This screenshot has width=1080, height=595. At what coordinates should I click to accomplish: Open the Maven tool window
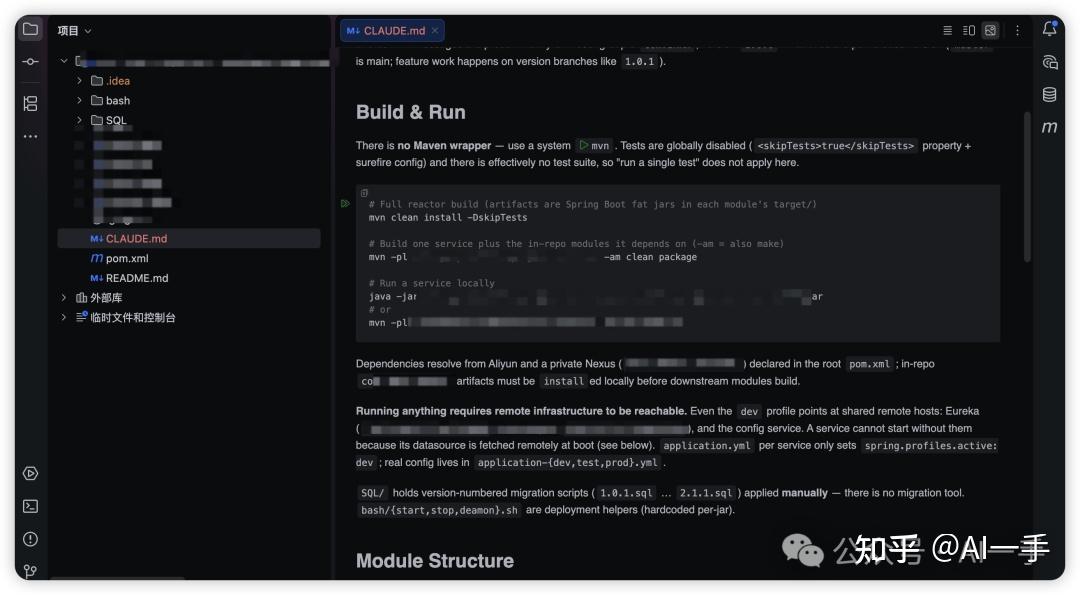pos(1049,127)
